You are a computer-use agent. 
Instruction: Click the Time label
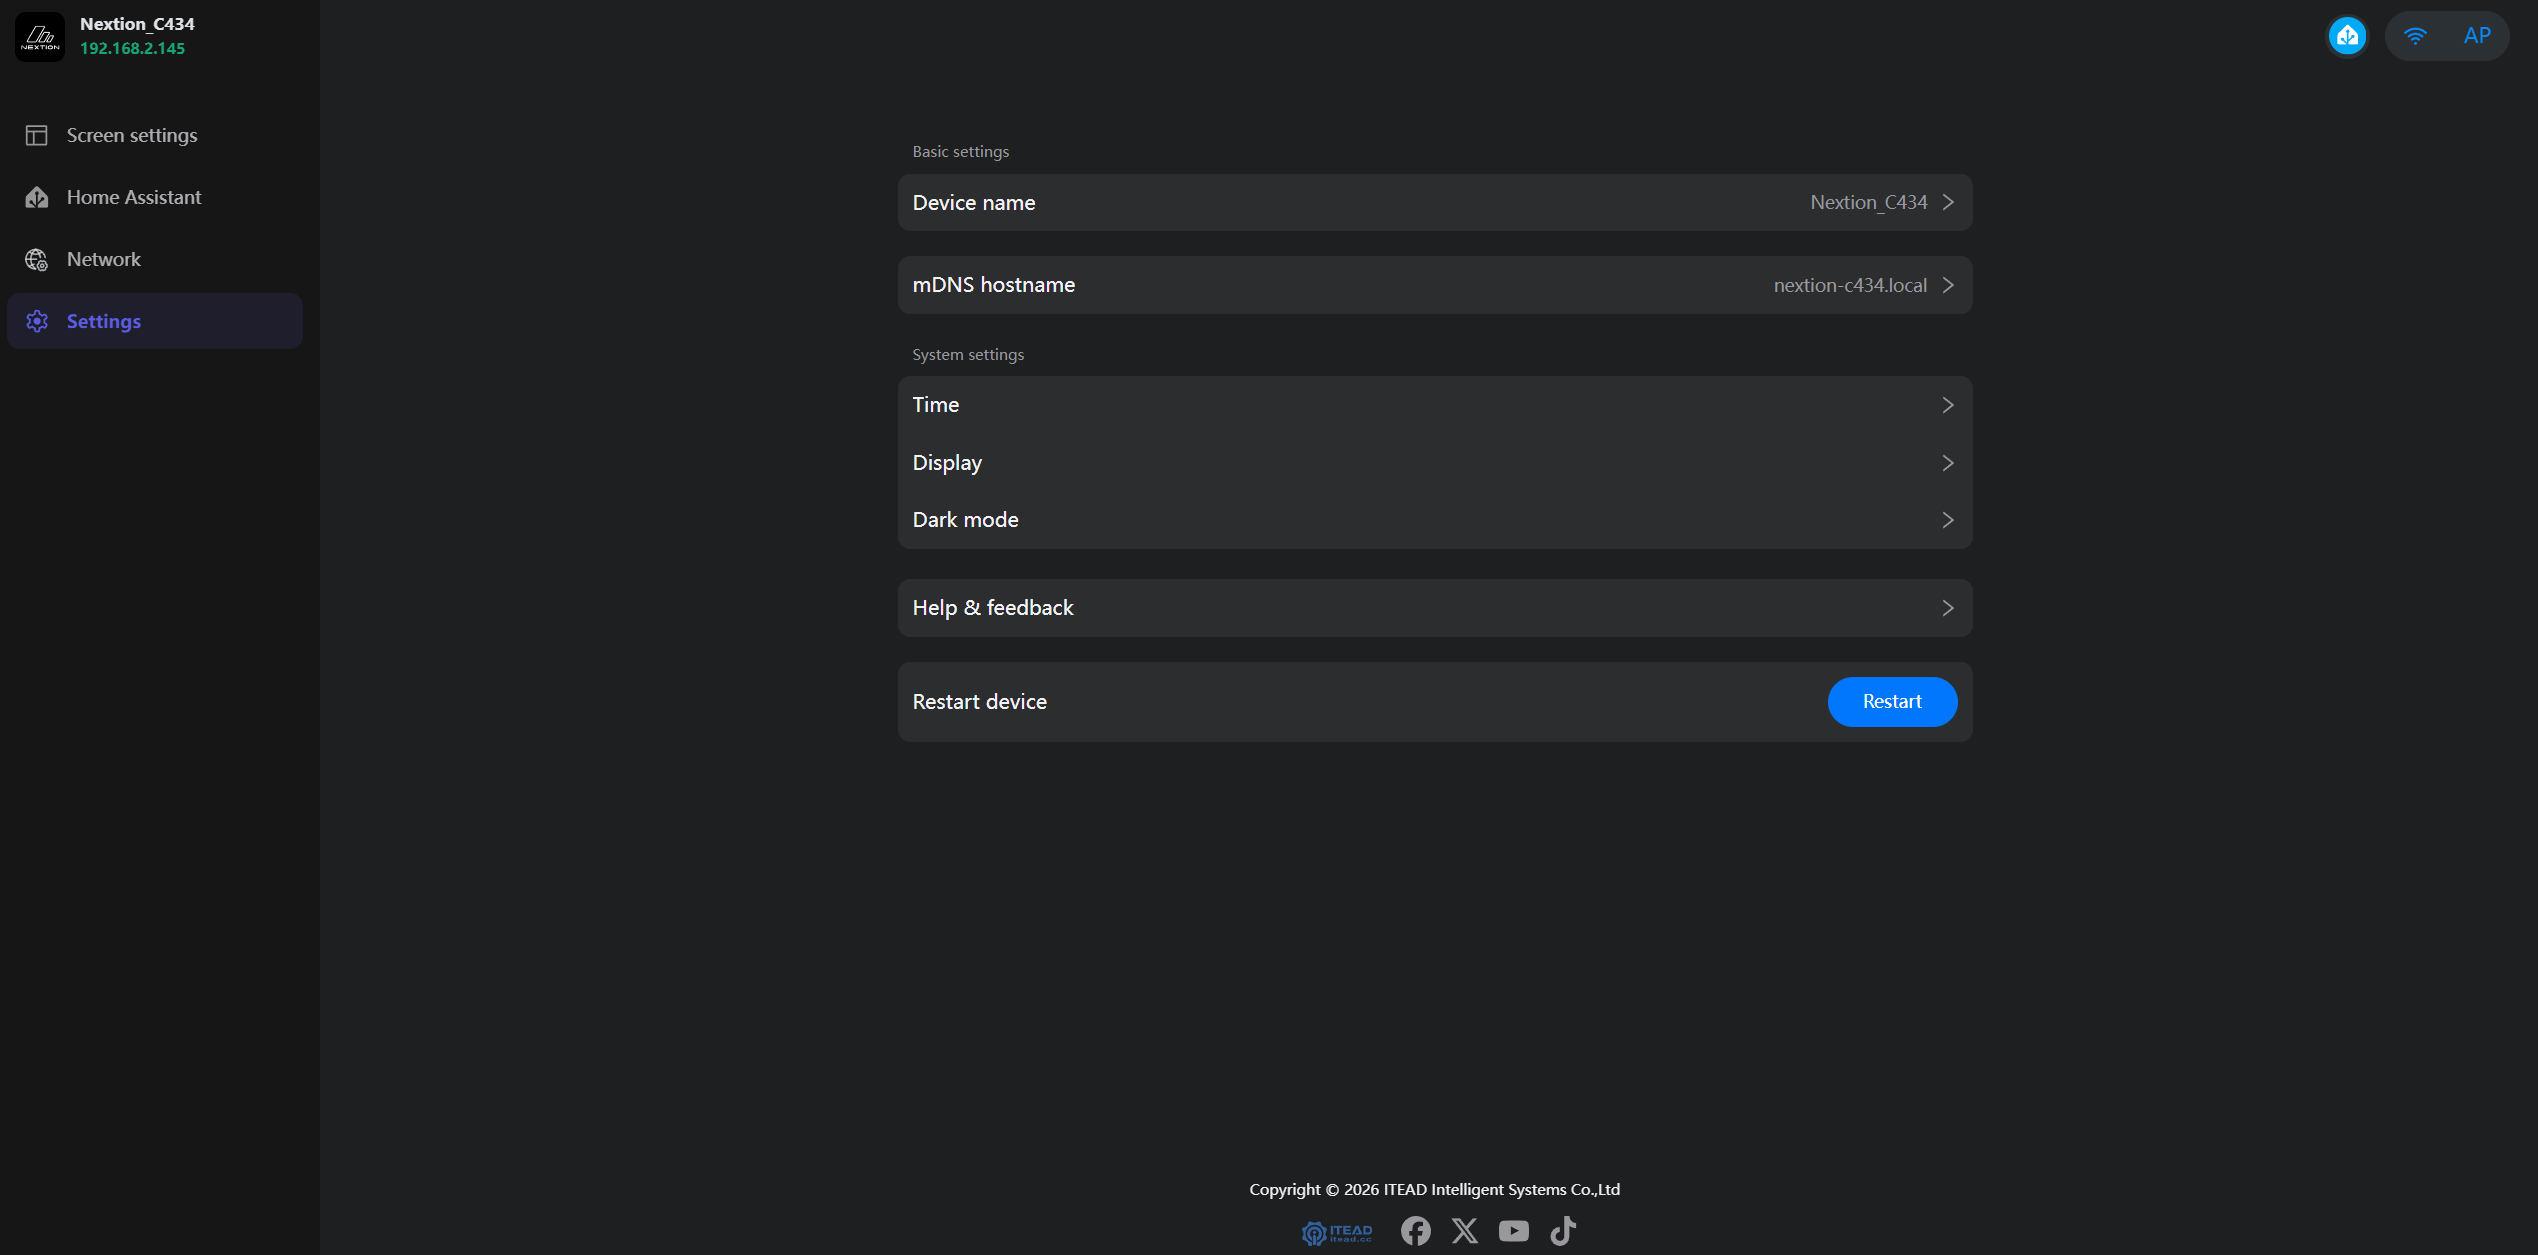tap(935, 405)
